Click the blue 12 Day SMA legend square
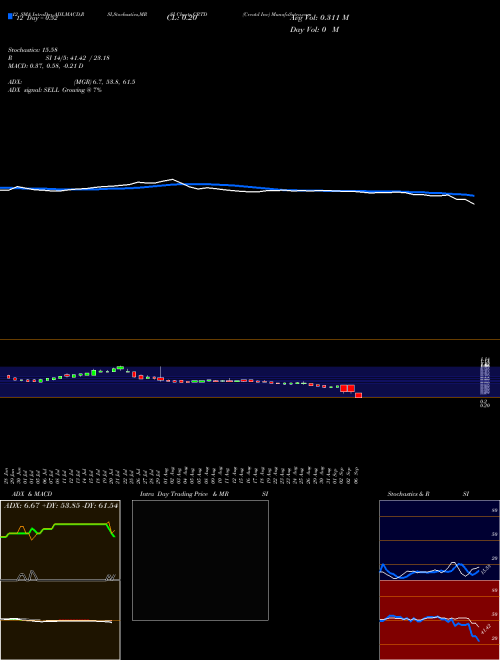 coord(10,16)
